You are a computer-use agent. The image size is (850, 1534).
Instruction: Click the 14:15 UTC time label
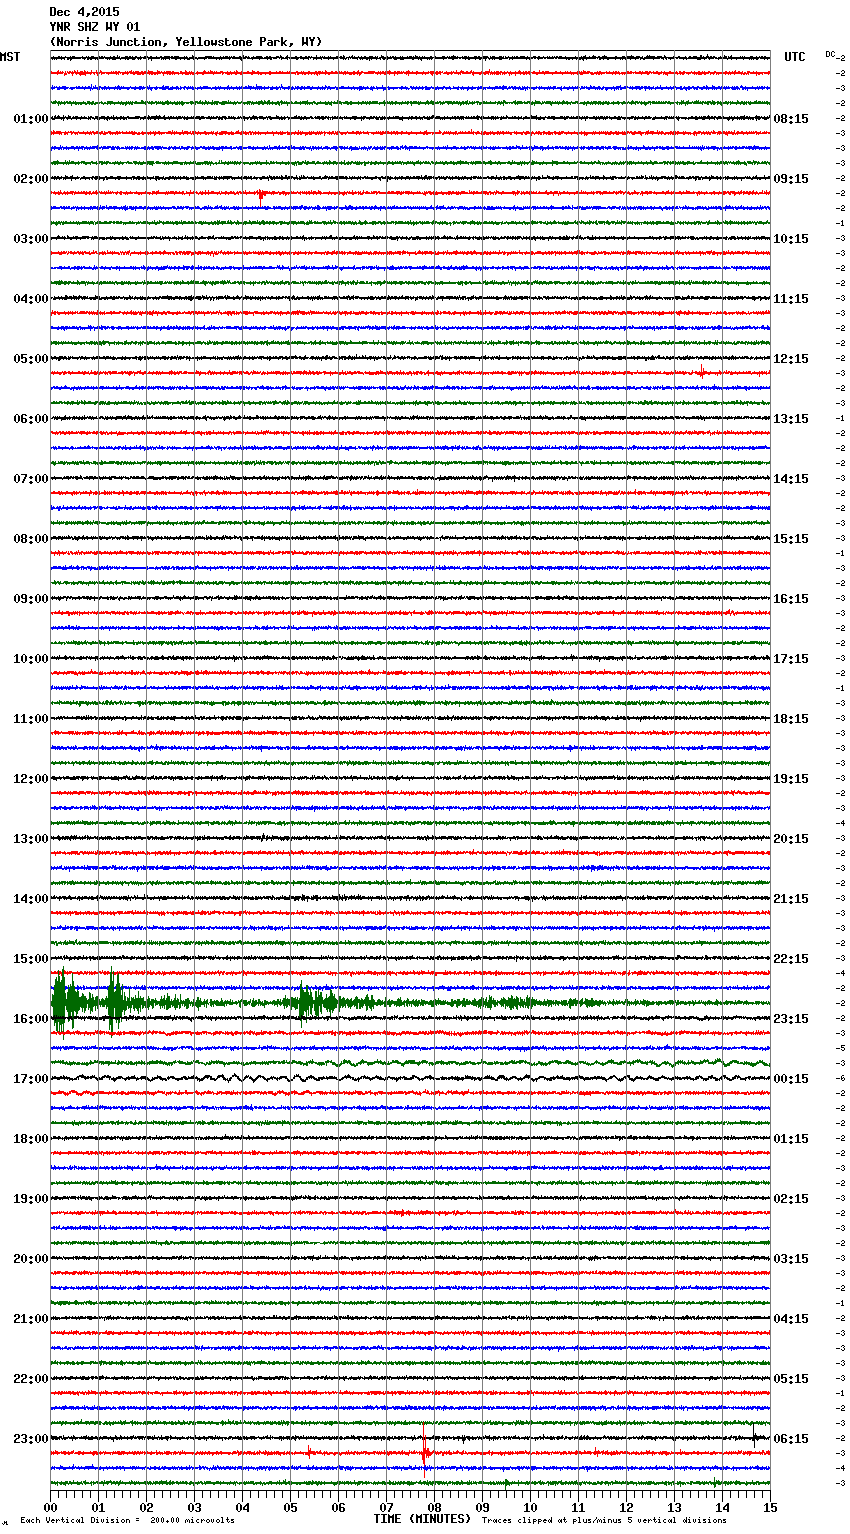(x=791, y=479)
